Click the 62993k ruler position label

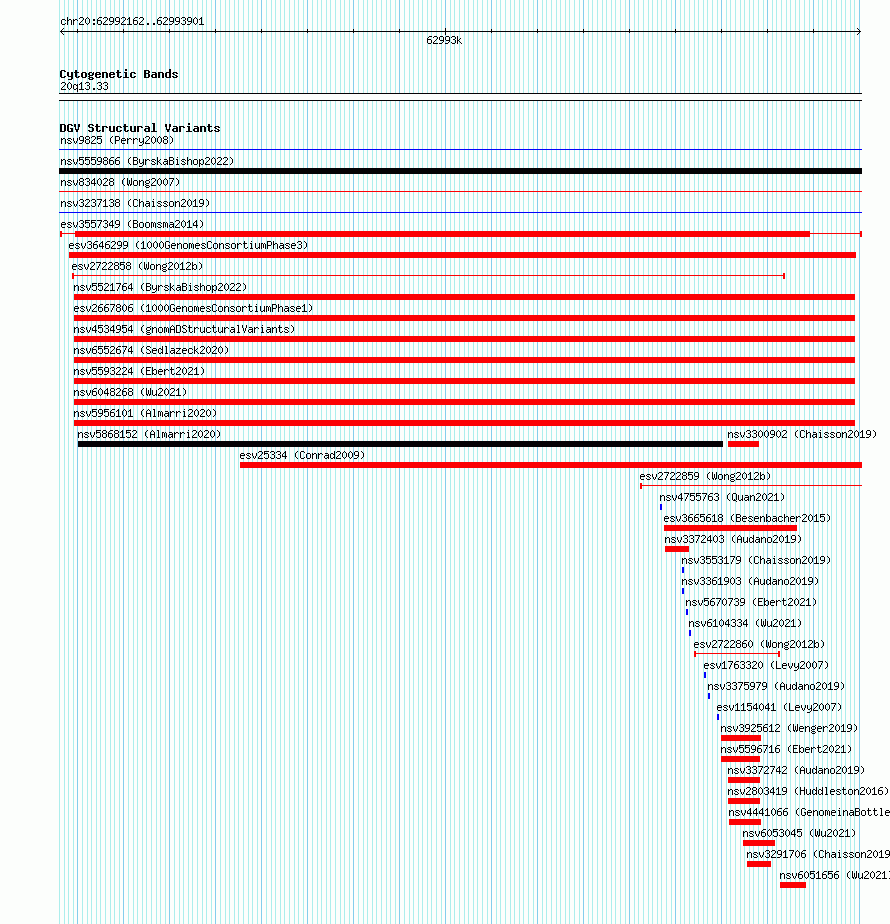444,41
